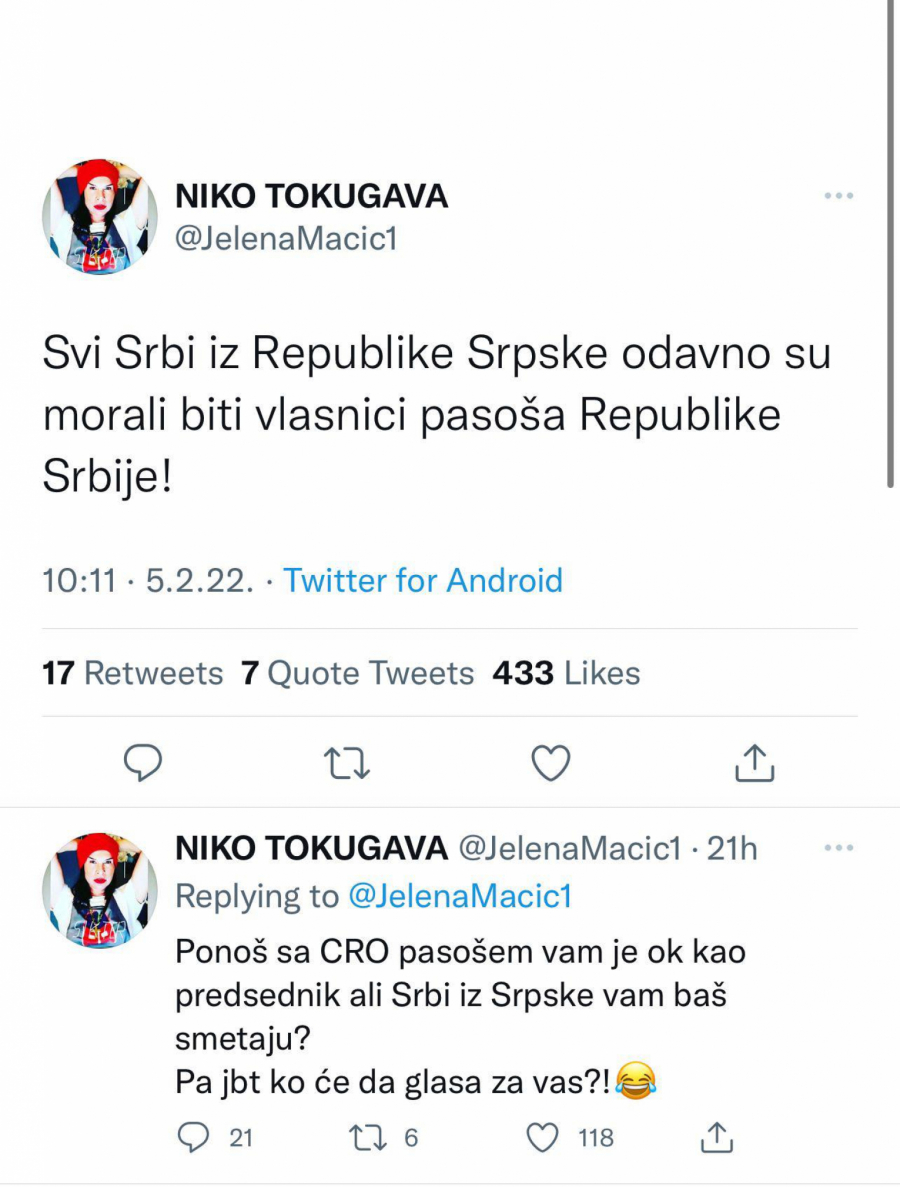The image size is (900, 1187).
Task: Open the reply composer via the reply icon
Action: coord(143,763)
